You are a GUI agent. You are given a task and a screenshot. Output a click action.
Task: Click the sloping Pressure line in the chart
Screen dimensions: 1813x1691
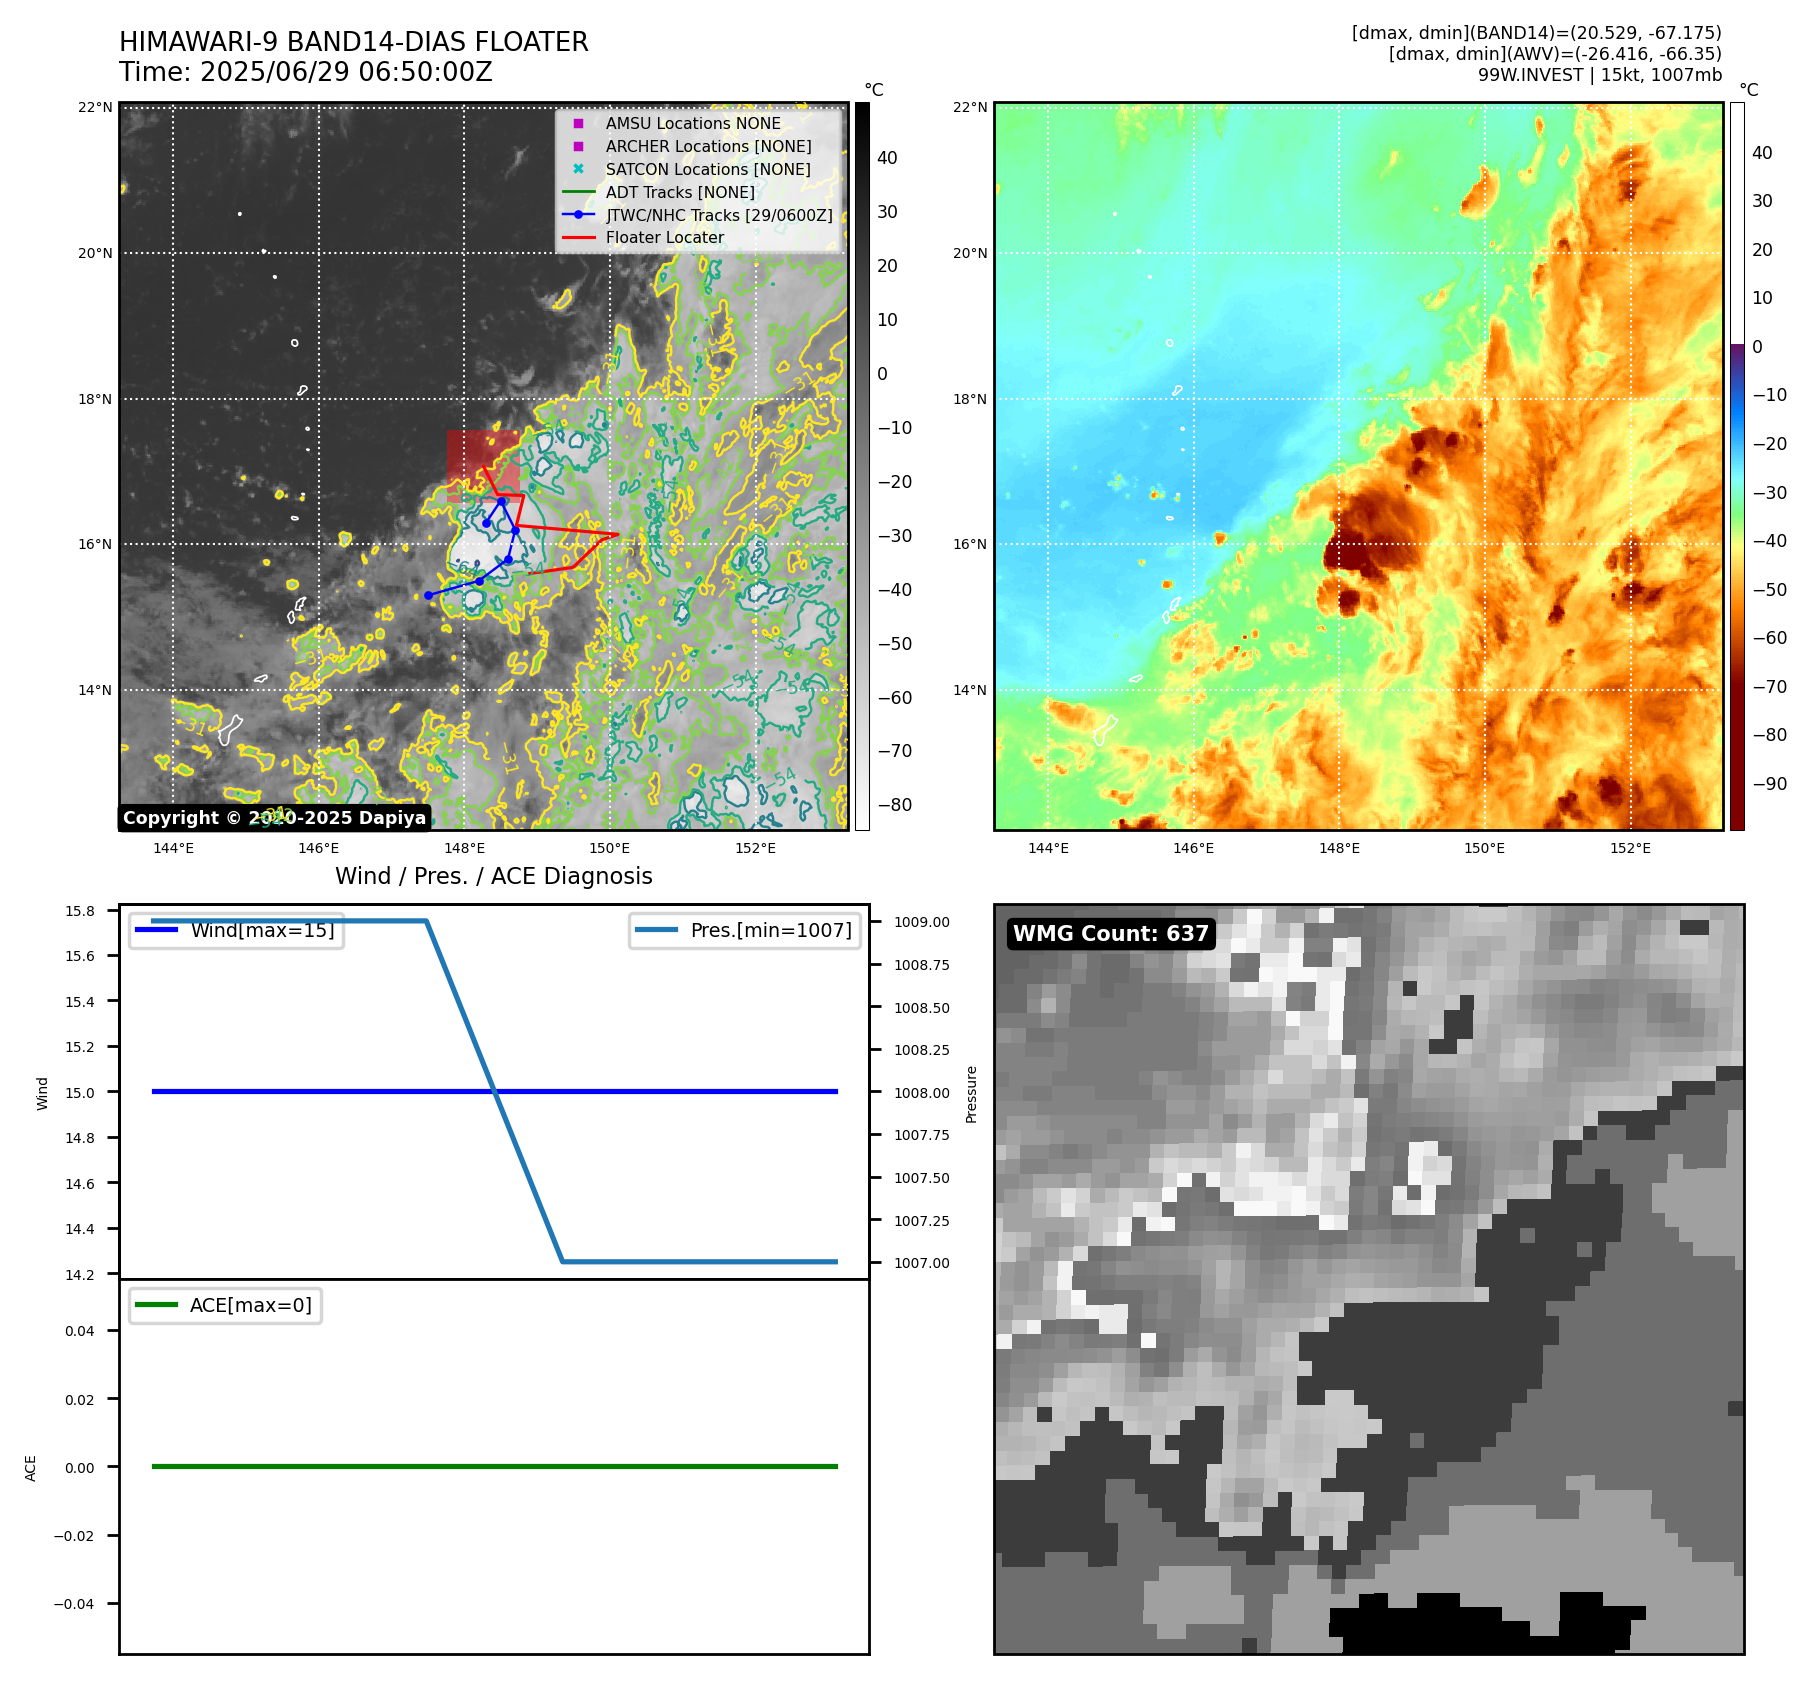[x=494, y=1092]
